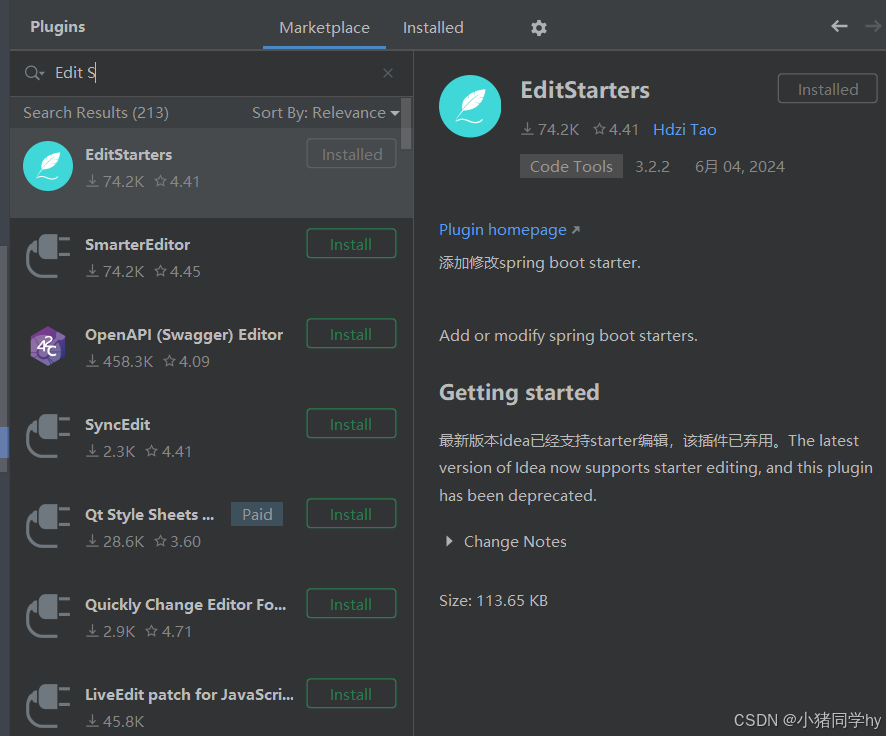Select the SmarterEditor plugin title

pyautogui.click(x=137, y=245)
